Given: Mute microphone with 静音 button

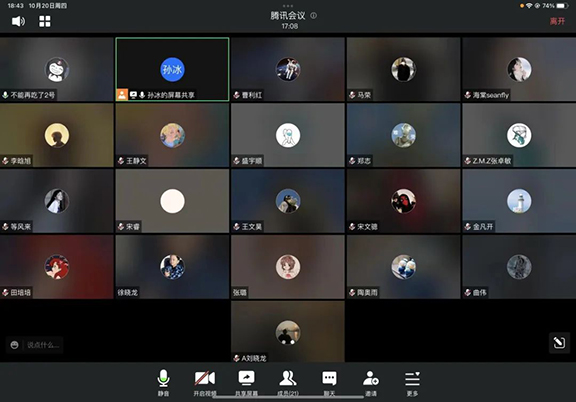Looking at the screenshot, I should pyautogui.click(x=163, y=383).
